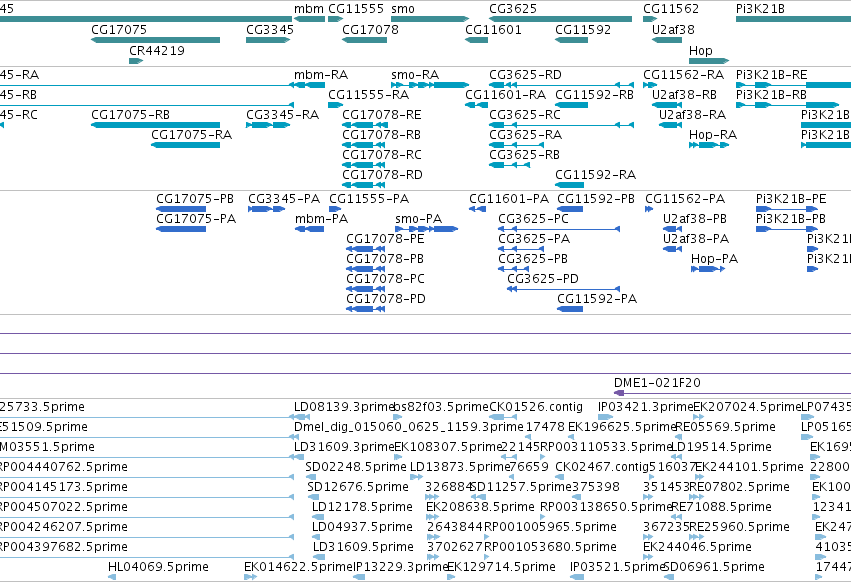Image resolution: width=851 pixels, height=582 pixels.
Task: Click the 'CG11562-RA' transcript label
Action: pos(684,75)
